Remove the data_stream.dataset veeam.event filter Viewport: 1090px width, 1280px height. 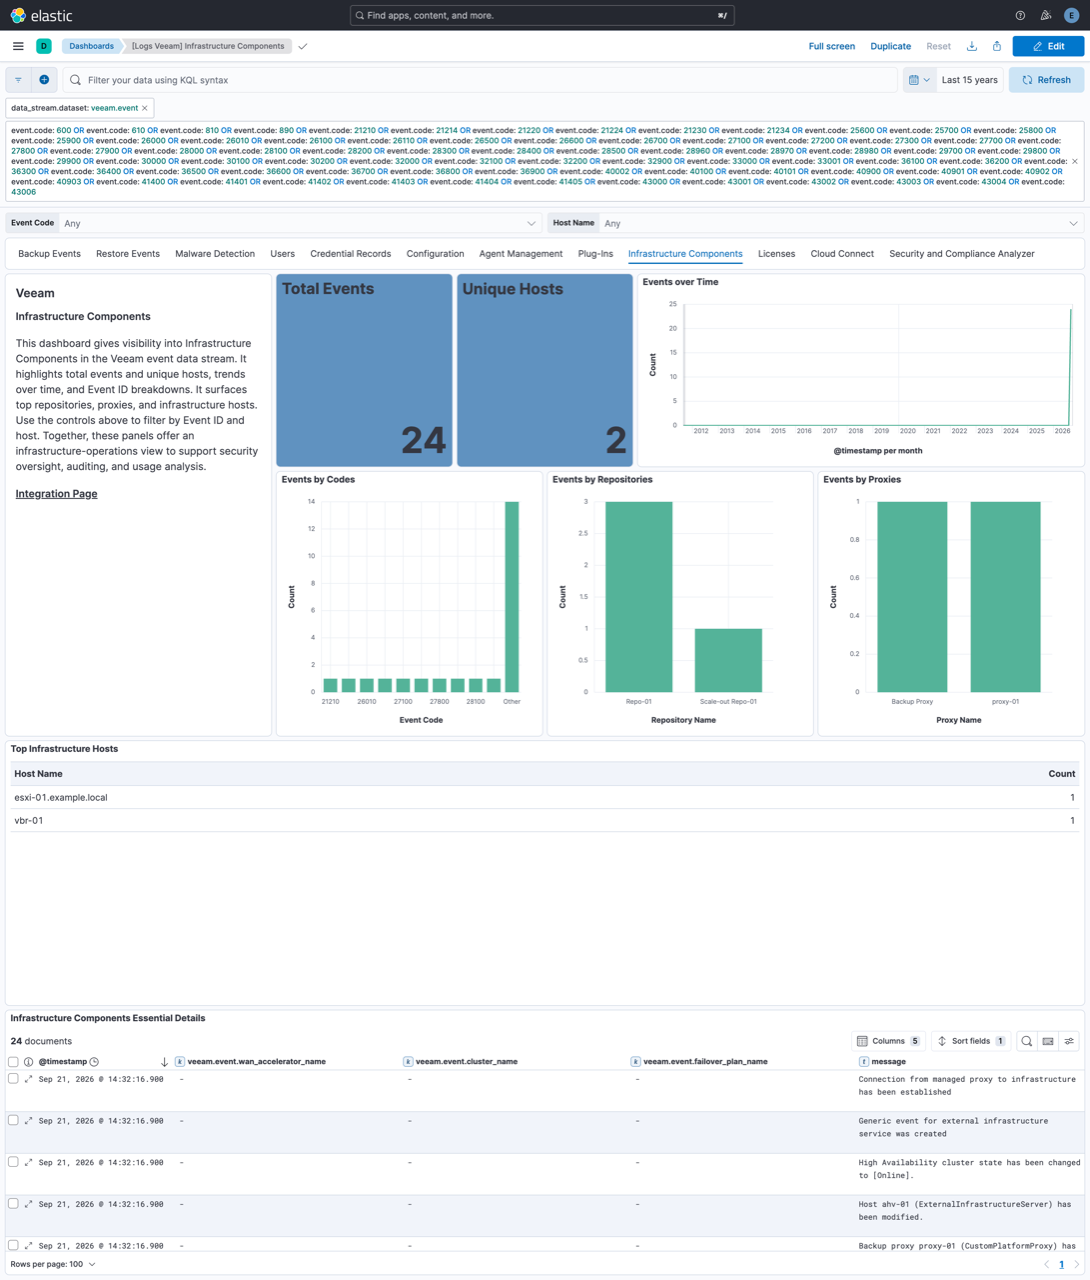[x=145, y=108]
